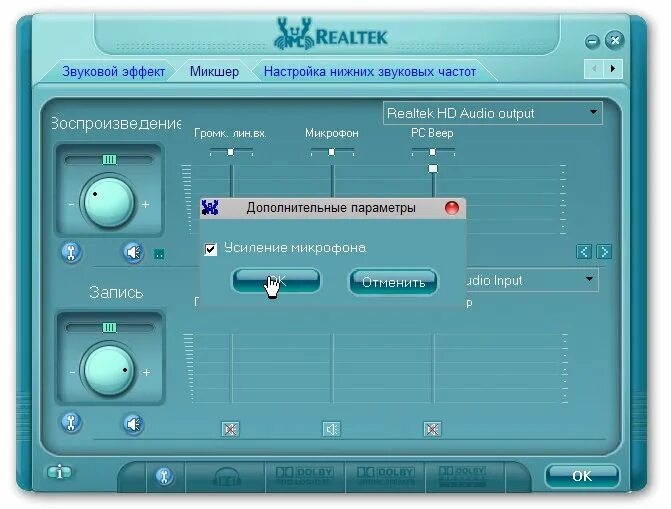Click the main OK button of Realtek window
The width and height of the screenshot is (671, 509).
click(x=582, y=476)
